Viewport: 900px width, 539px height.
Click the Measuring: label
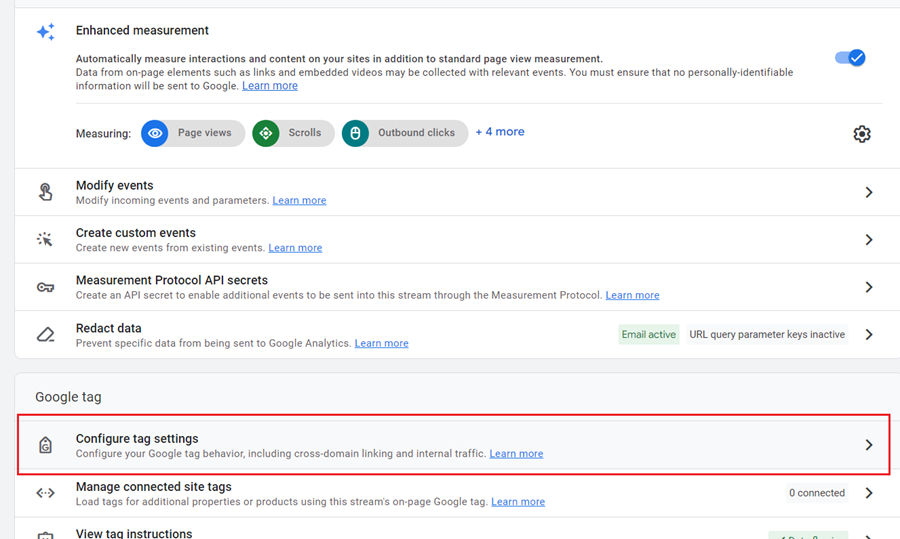[103, 134]
